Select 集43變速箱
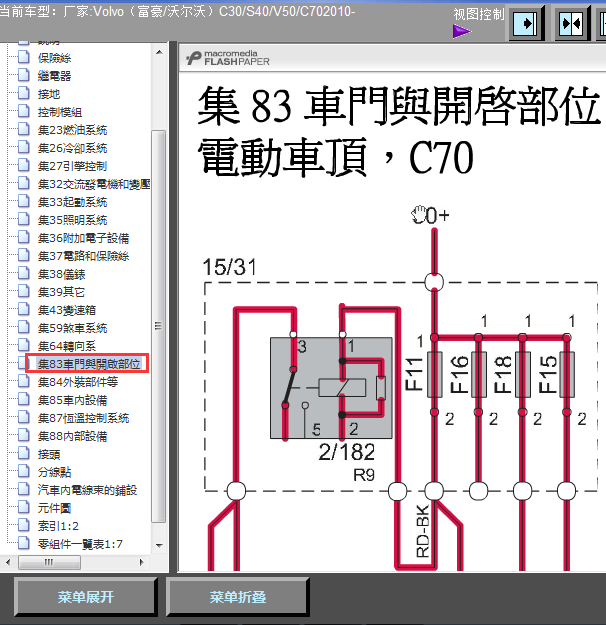606x625 pixels. tap(67, 310)
